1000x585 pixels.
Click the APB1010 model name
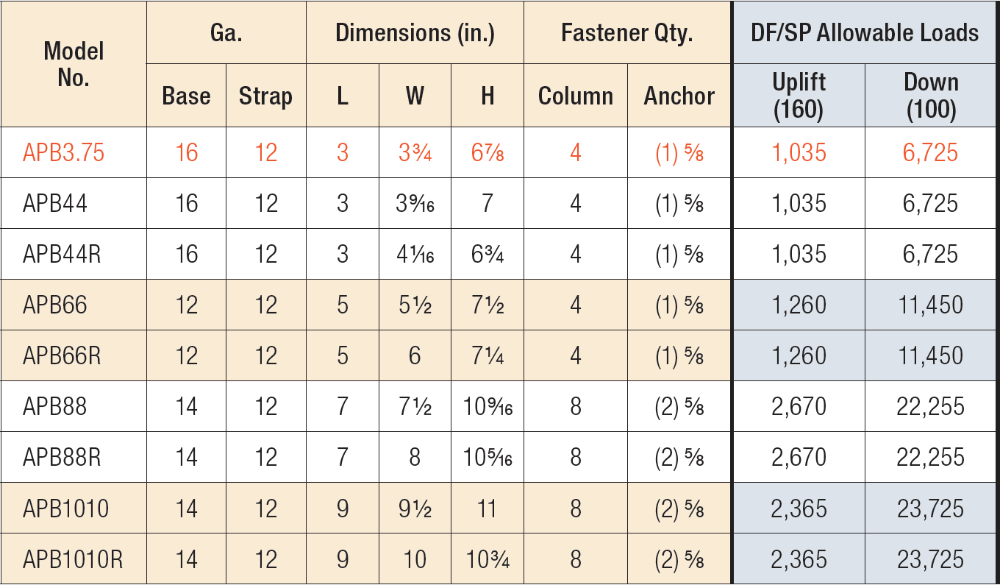coord(66,509)
